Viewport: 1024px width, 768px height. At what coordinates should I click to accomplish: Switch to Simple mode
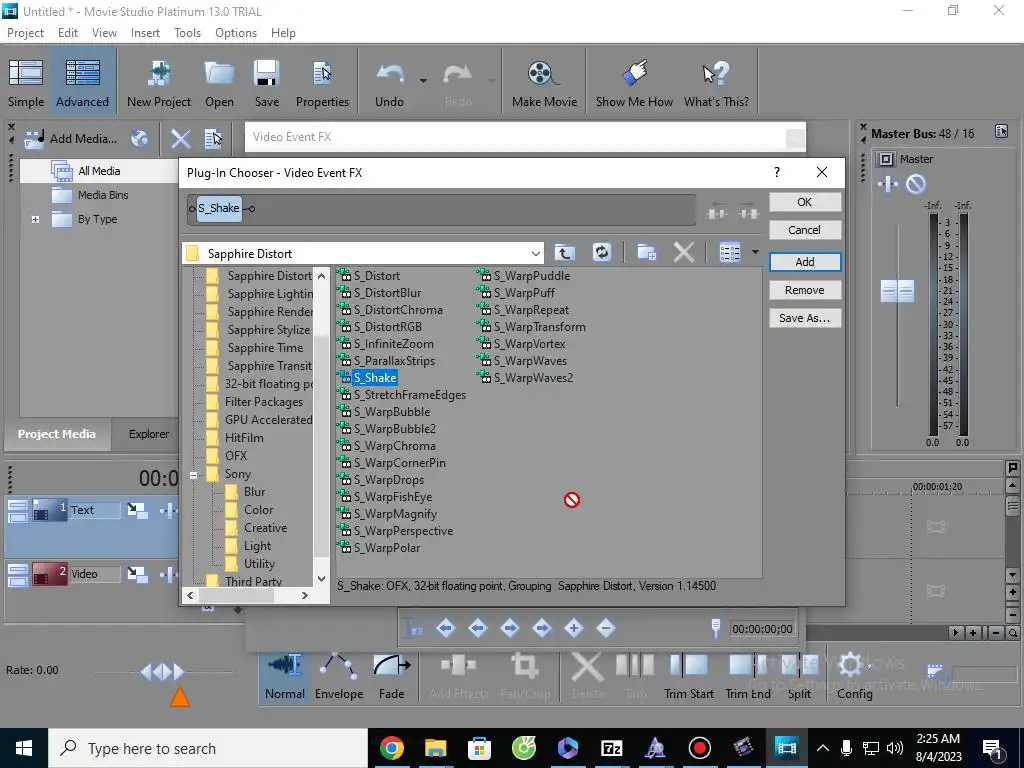click(x=26, y=83)
